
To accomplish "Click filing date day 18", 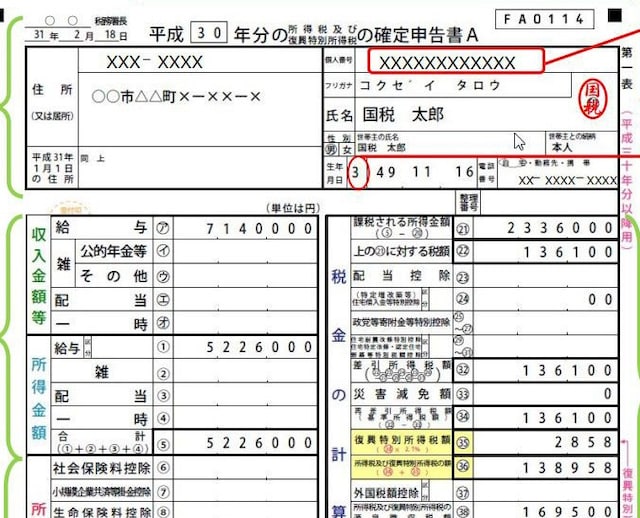I will [x=111, y=35].
